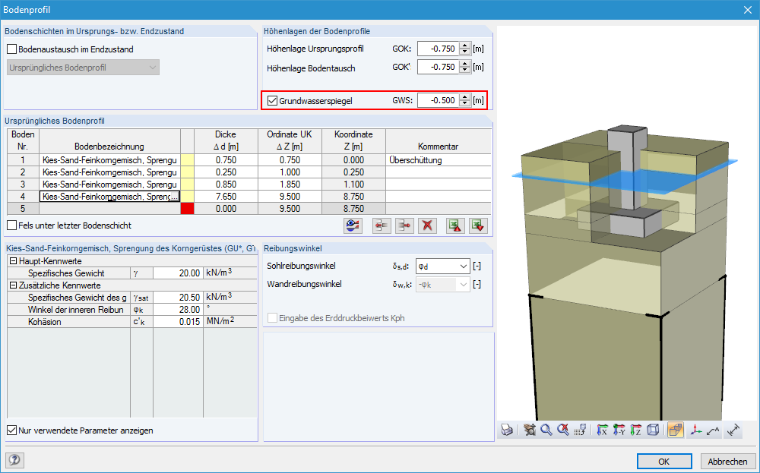Click the Excel import icon with down arrow

click(x=478, y=226)
